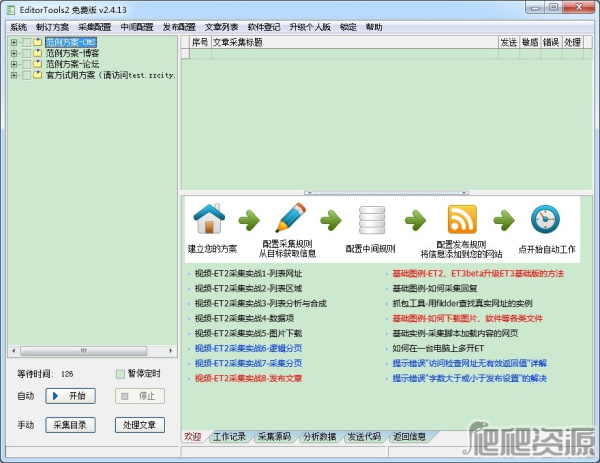Viewport: 600px width, 463px height.
Task: Open the 文章列表 menu
Action: click(222, 27)
